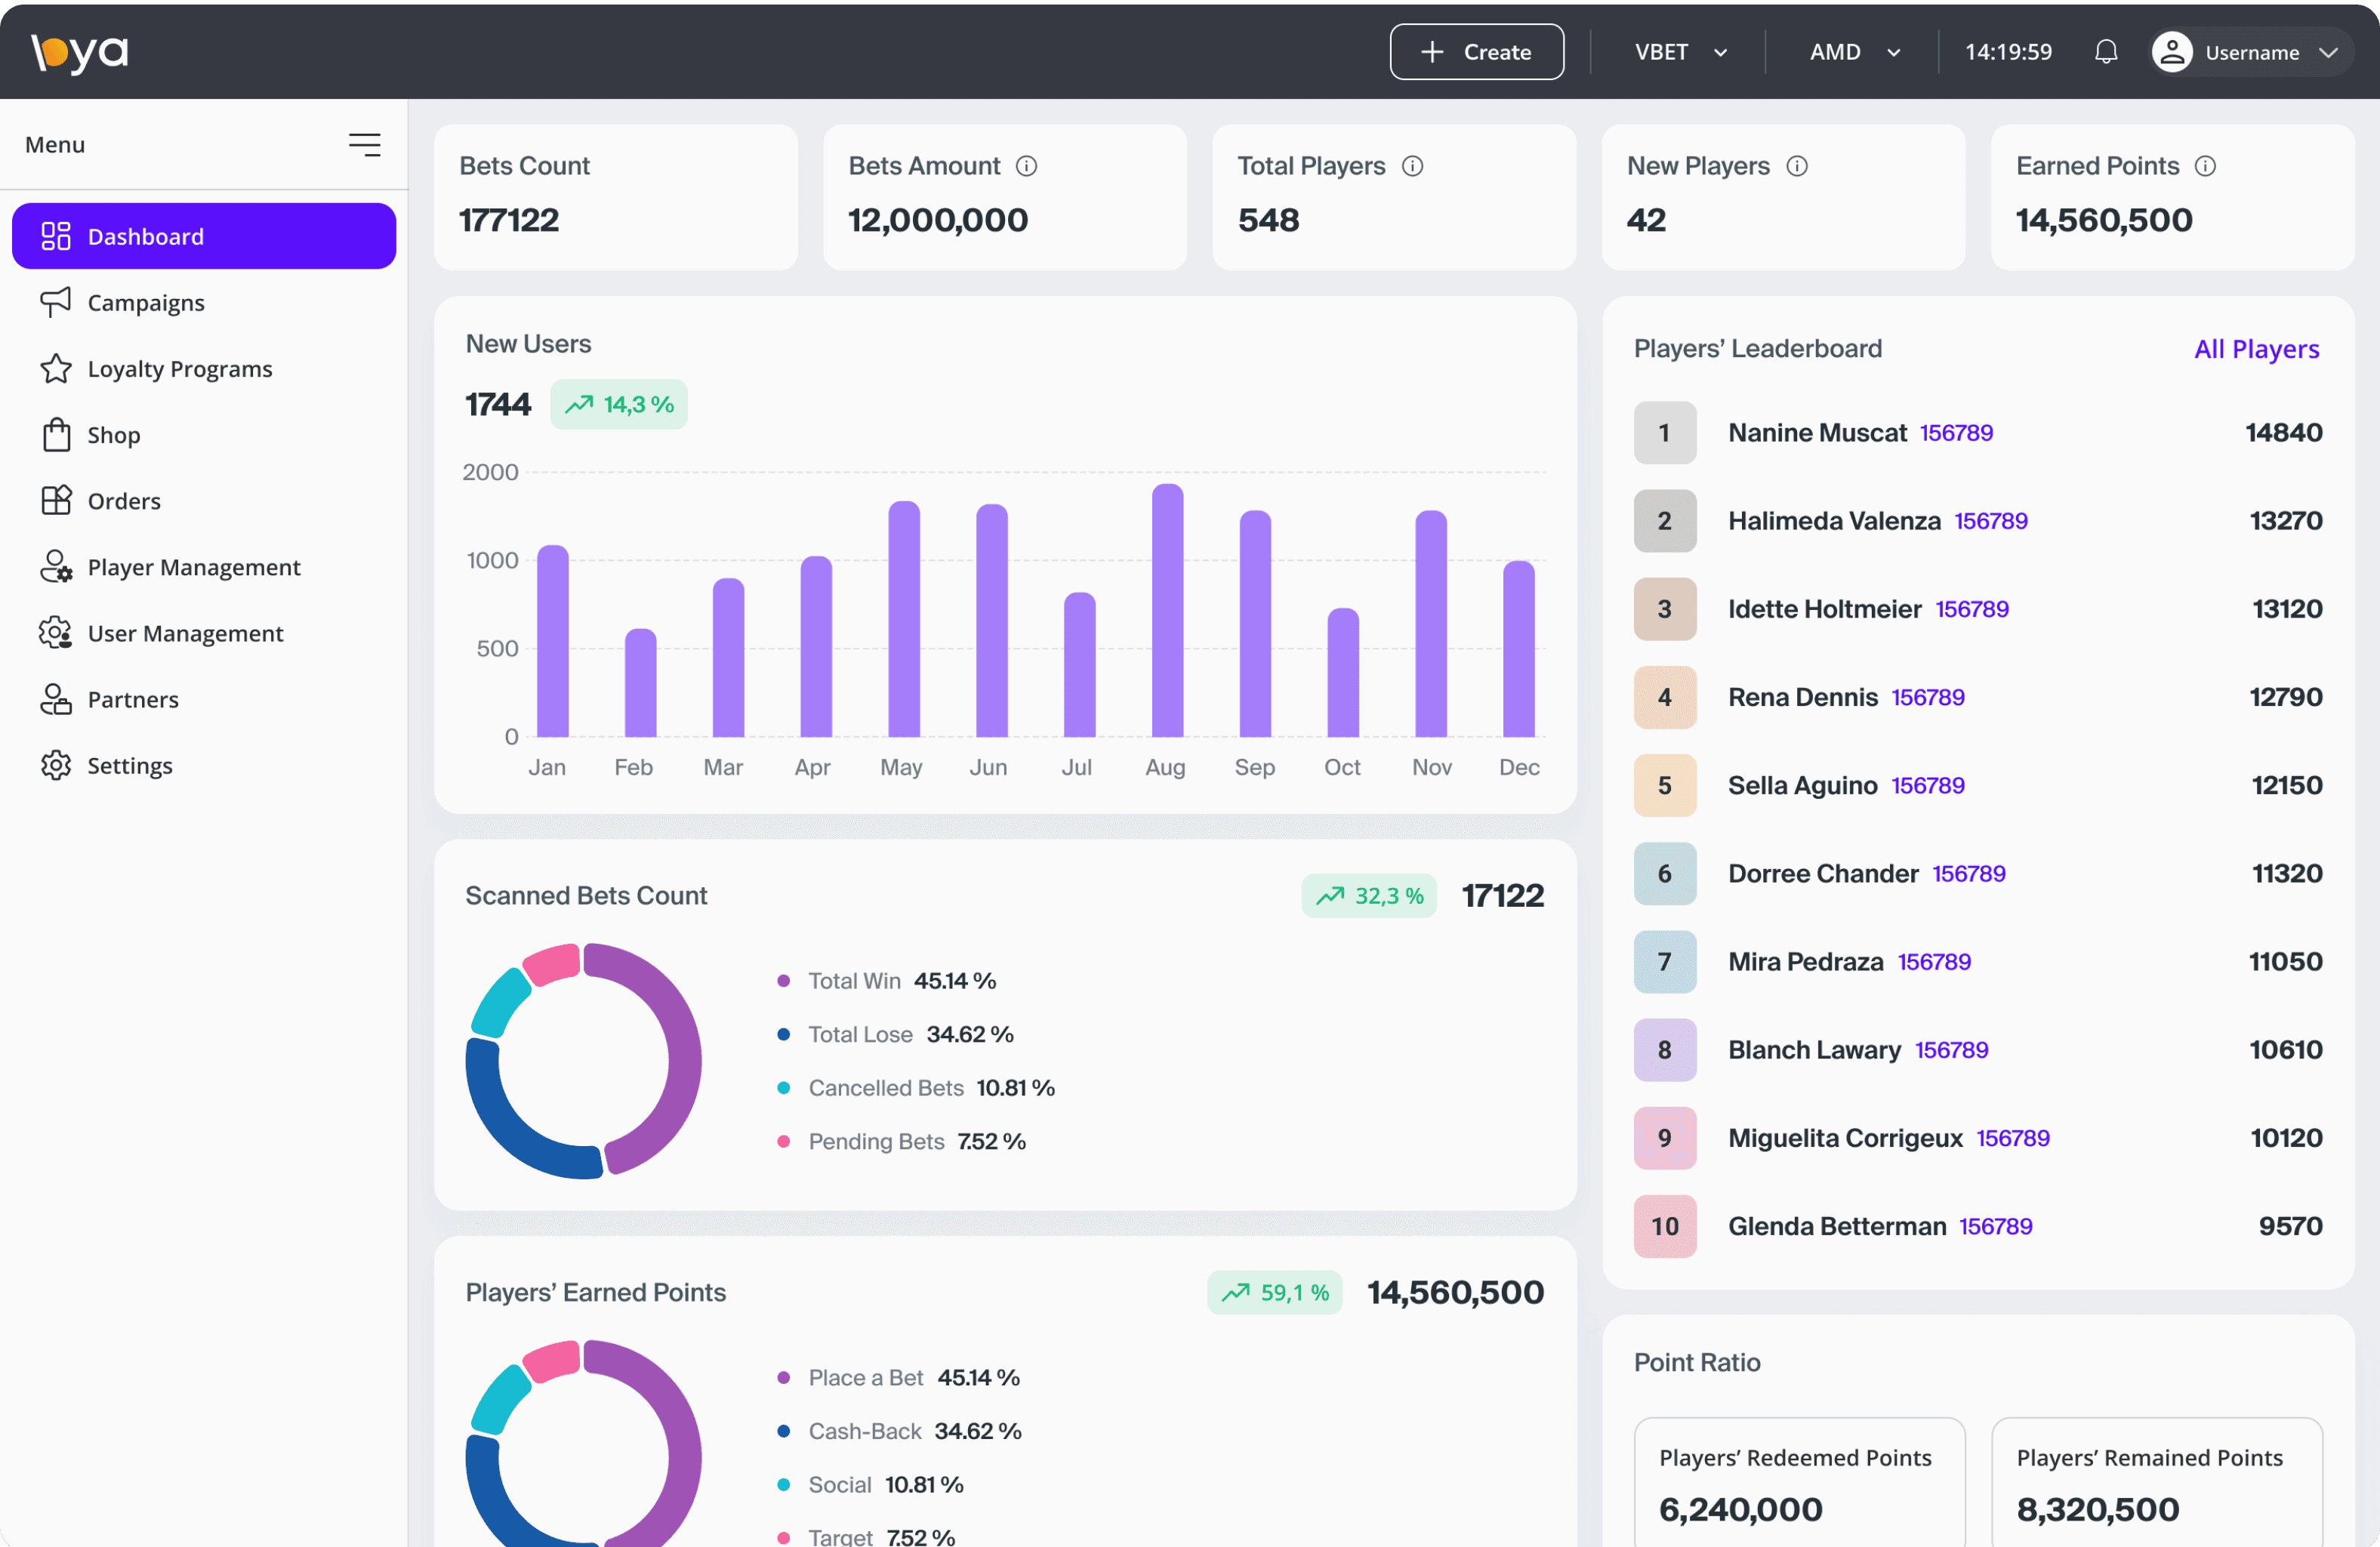Screen dimensions: 2380x1547
Task: Click the Bets Amount info icon
Action: [x=1026, y=166]
